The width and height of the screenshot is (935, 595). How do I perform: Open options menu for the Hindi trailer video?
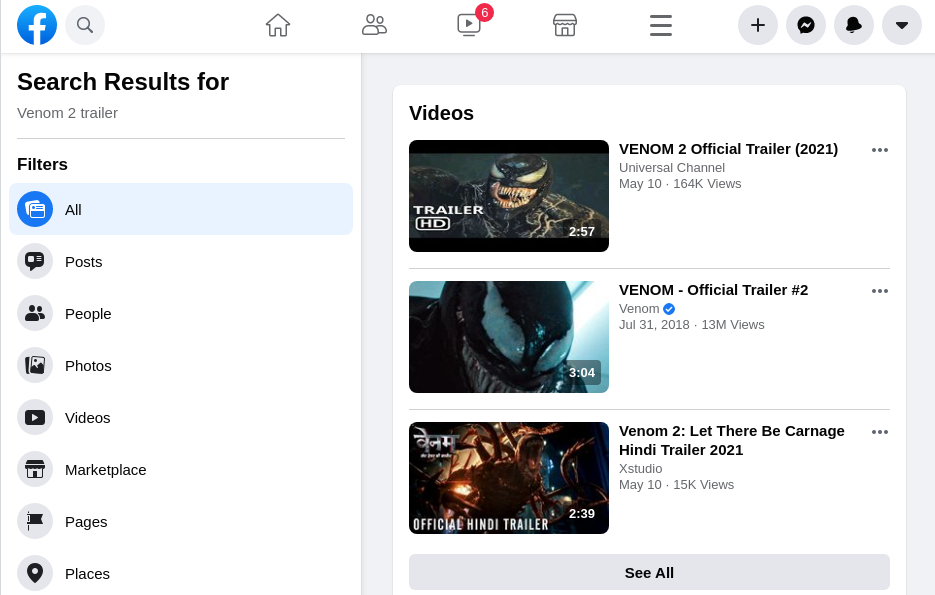(880, 432)
